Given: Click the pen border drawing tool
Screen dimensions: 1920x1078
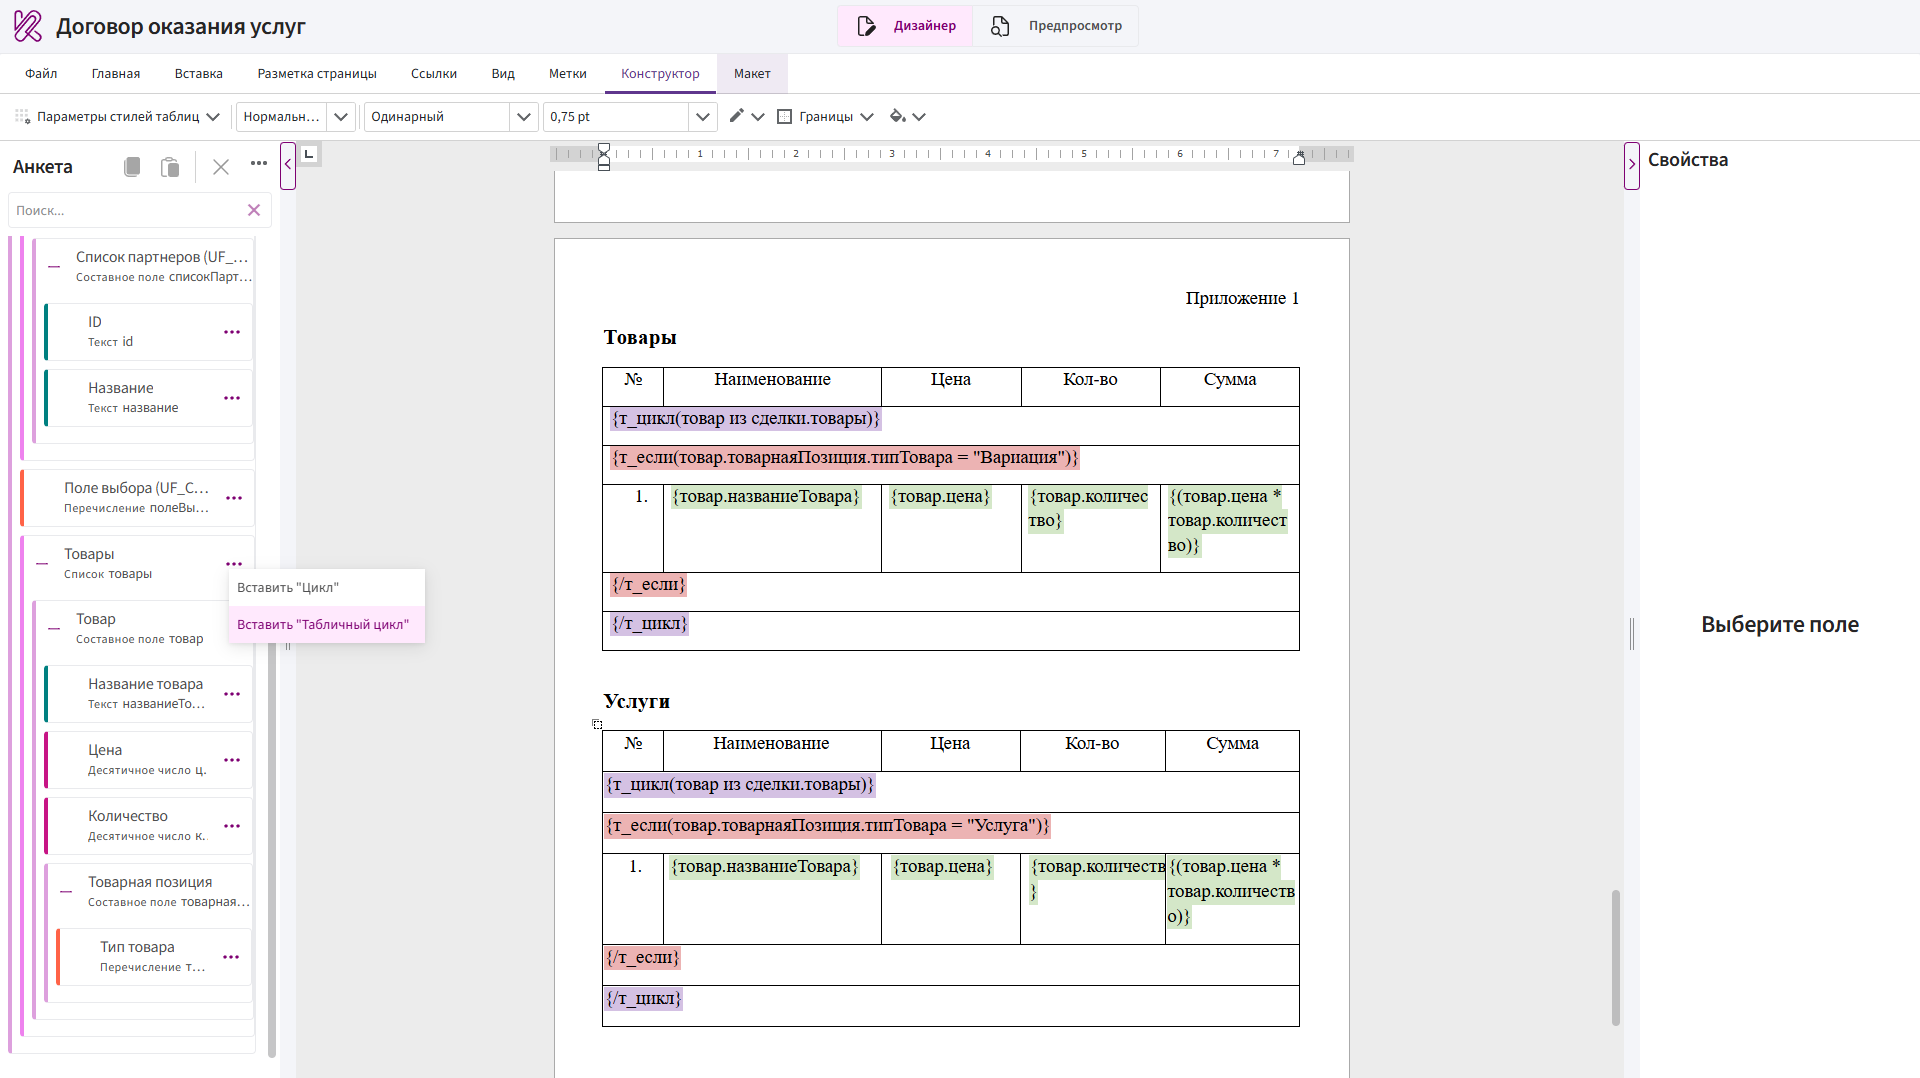Looking at the screenshot, I should click(736, 116).
